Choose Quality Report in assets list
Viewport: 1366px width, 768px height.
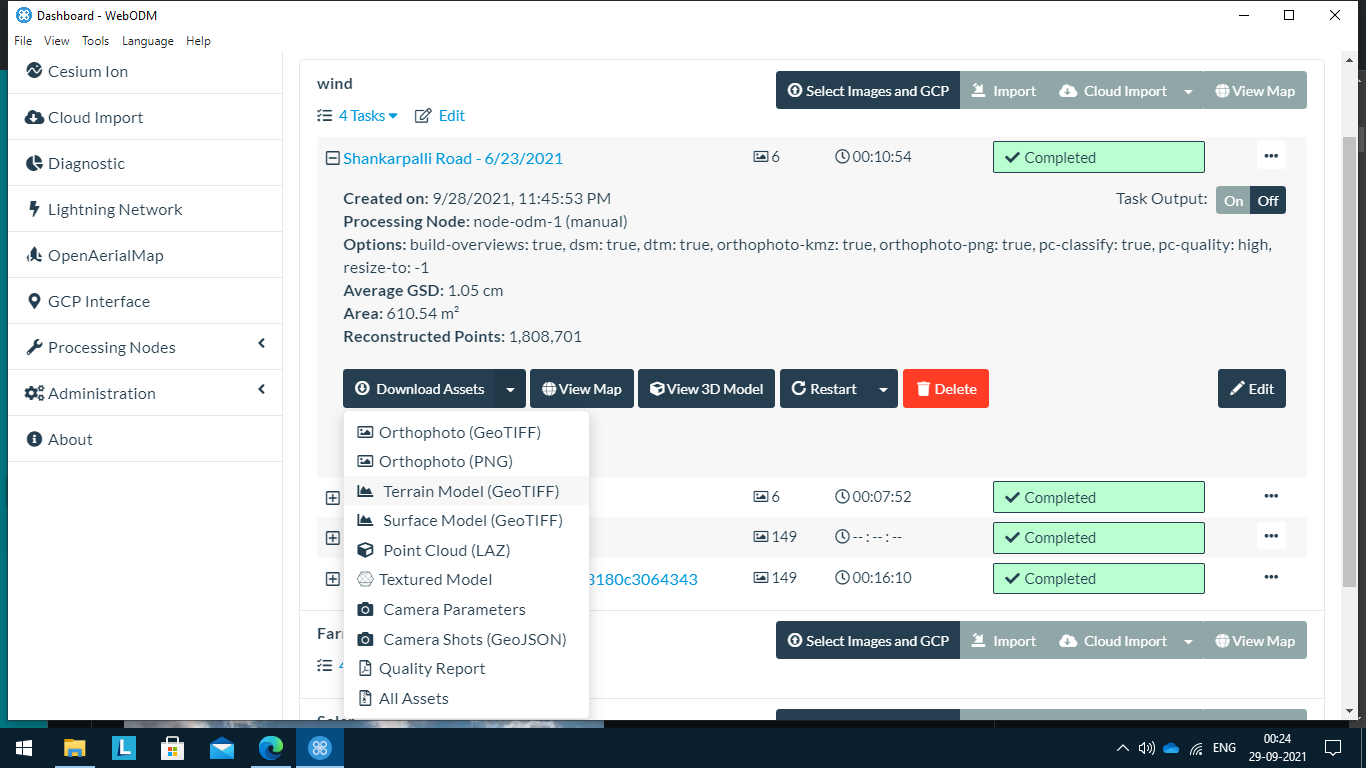(x=432, y=669)
